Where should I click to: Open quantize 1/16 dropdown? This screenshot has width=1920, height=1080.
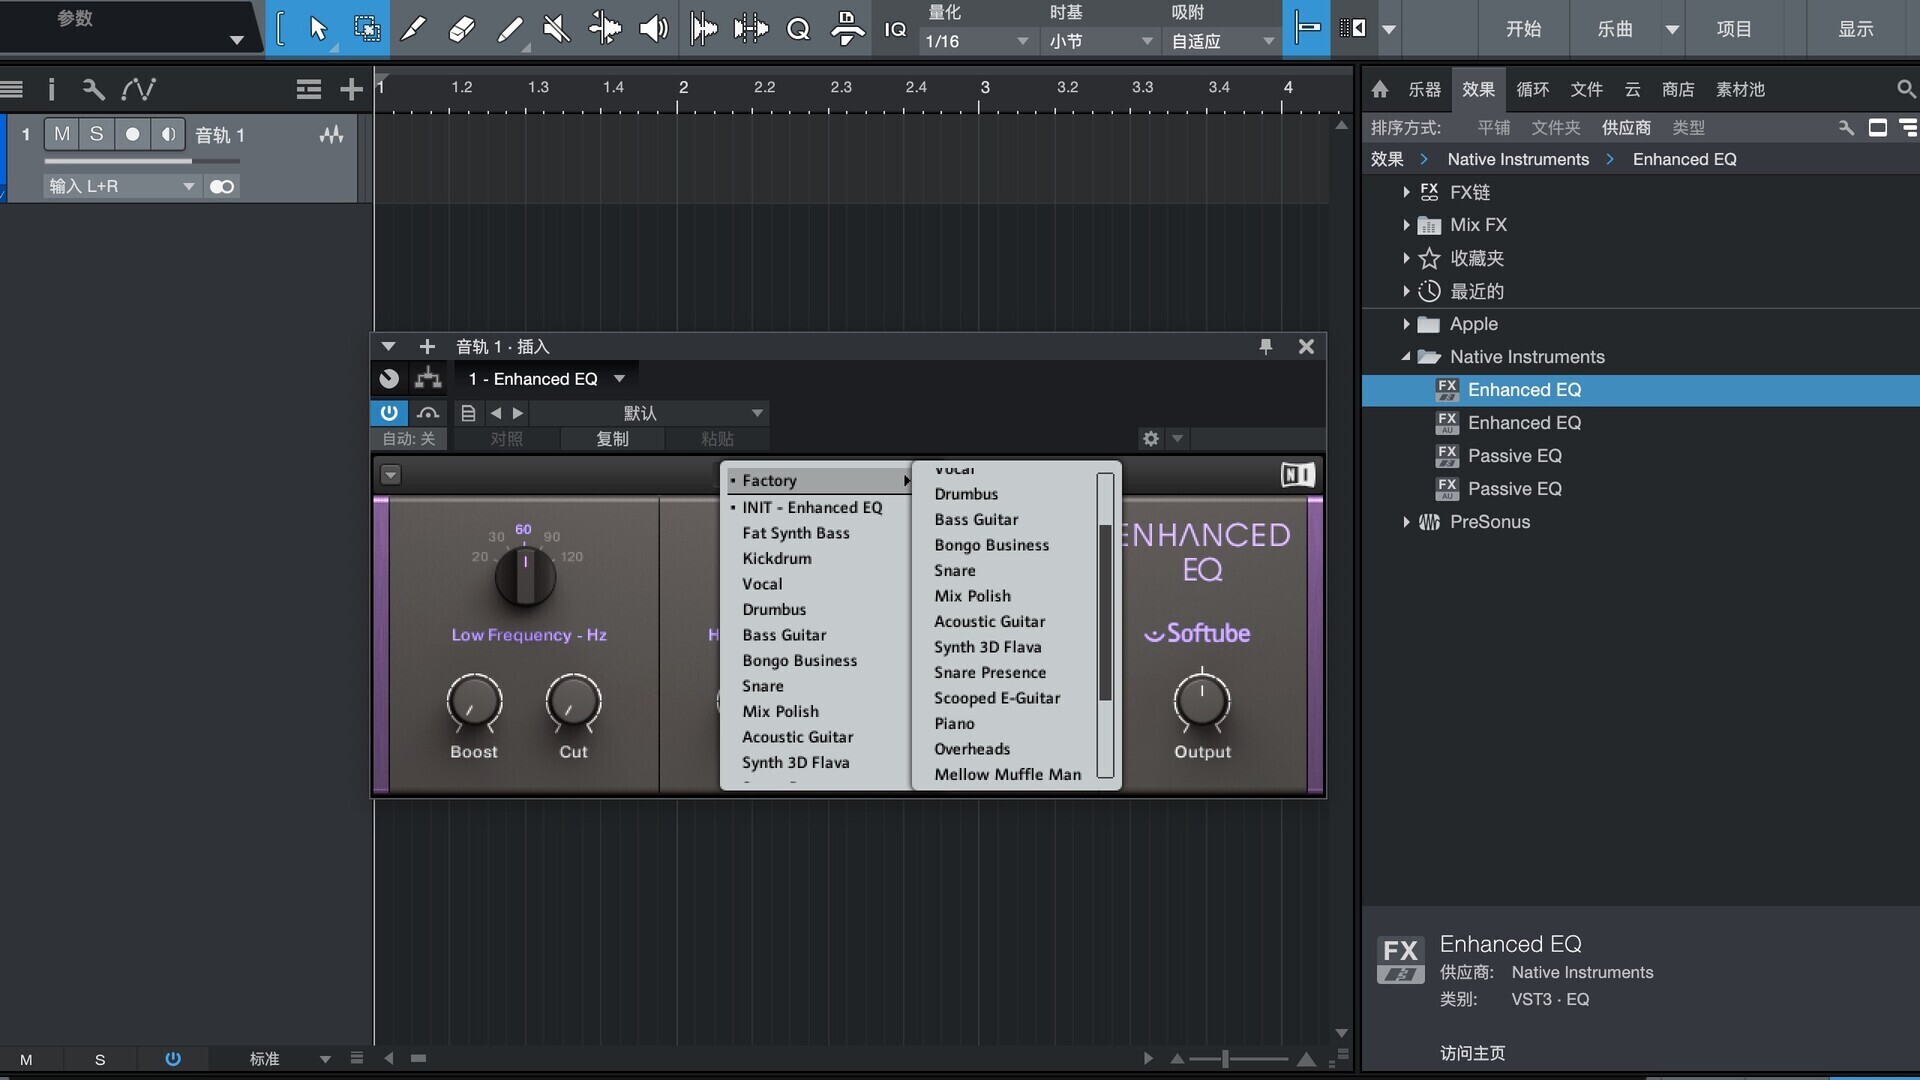pyautogui.click(x=976, y=41)
